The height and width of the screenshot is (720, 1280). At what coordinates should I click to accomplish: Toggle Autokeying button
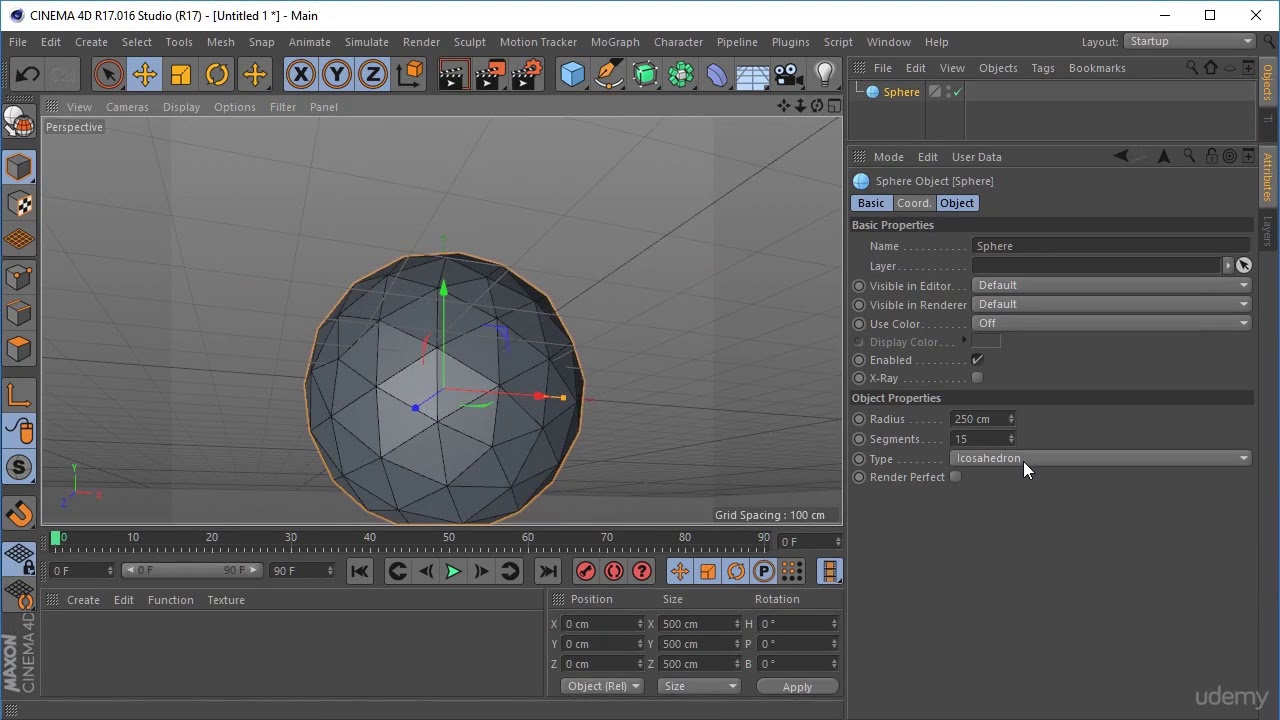pos(614,571)
